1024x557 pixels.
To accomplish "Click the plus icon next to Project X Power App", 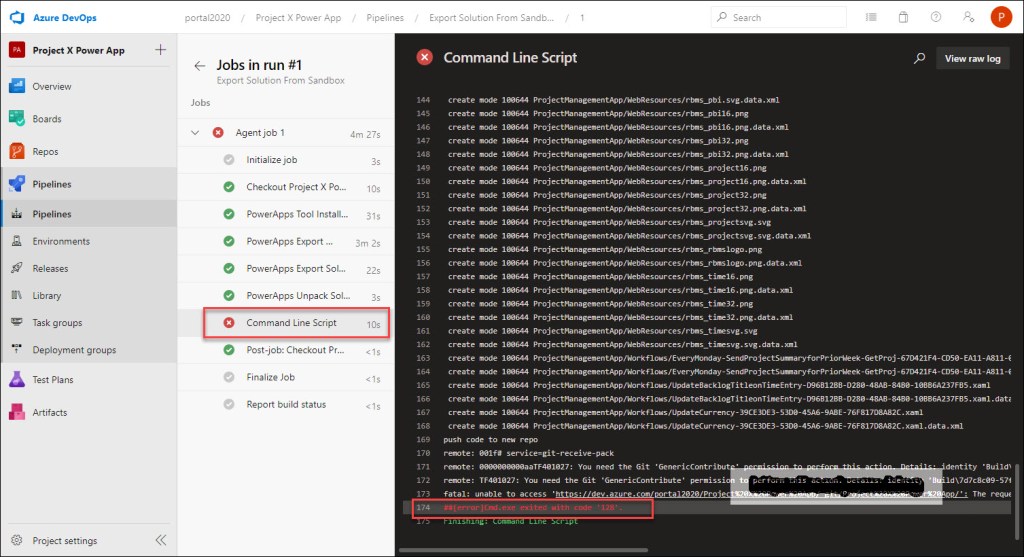I will tap(161, 50).
